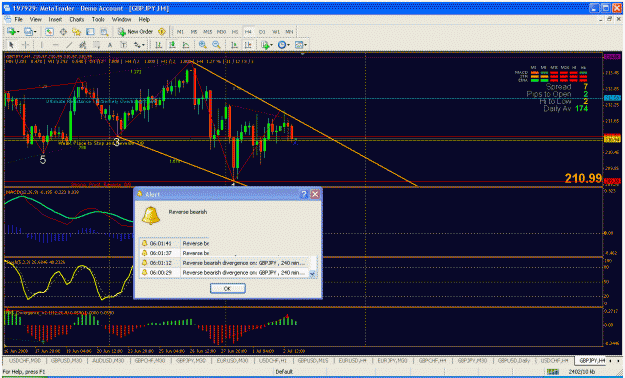Select the Trendline drawing tool
Screen dimensions: 625x378
[69, 45]
